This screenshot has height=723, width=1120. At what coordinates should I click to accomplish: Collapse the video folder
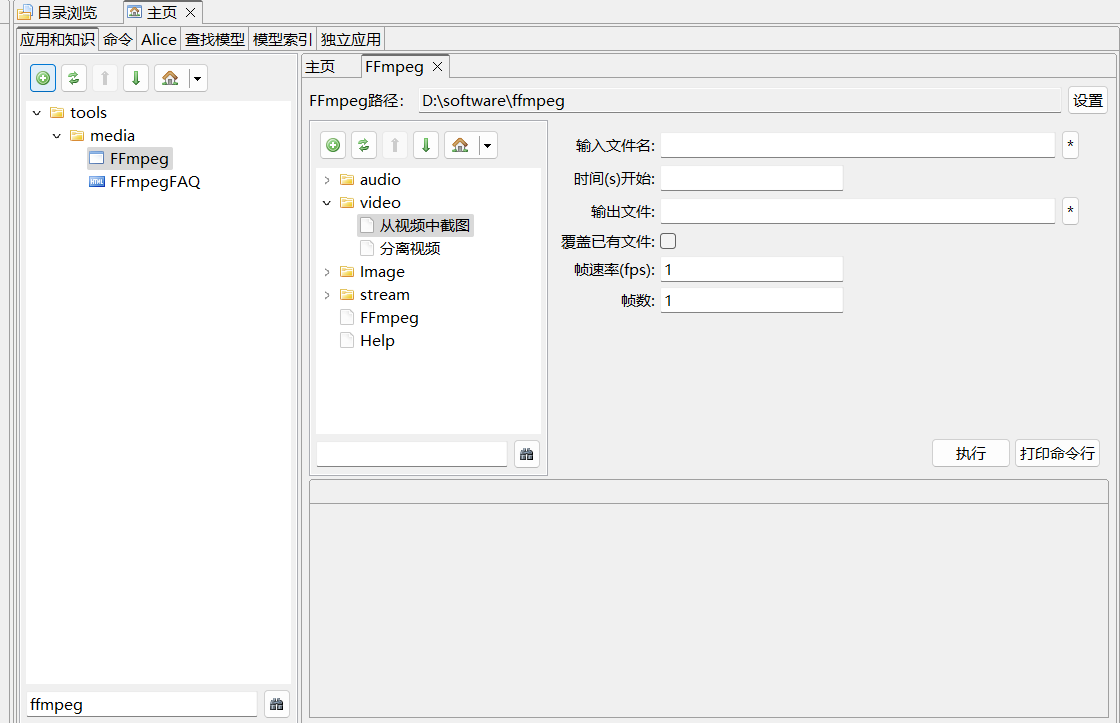[x=327, y=203]
